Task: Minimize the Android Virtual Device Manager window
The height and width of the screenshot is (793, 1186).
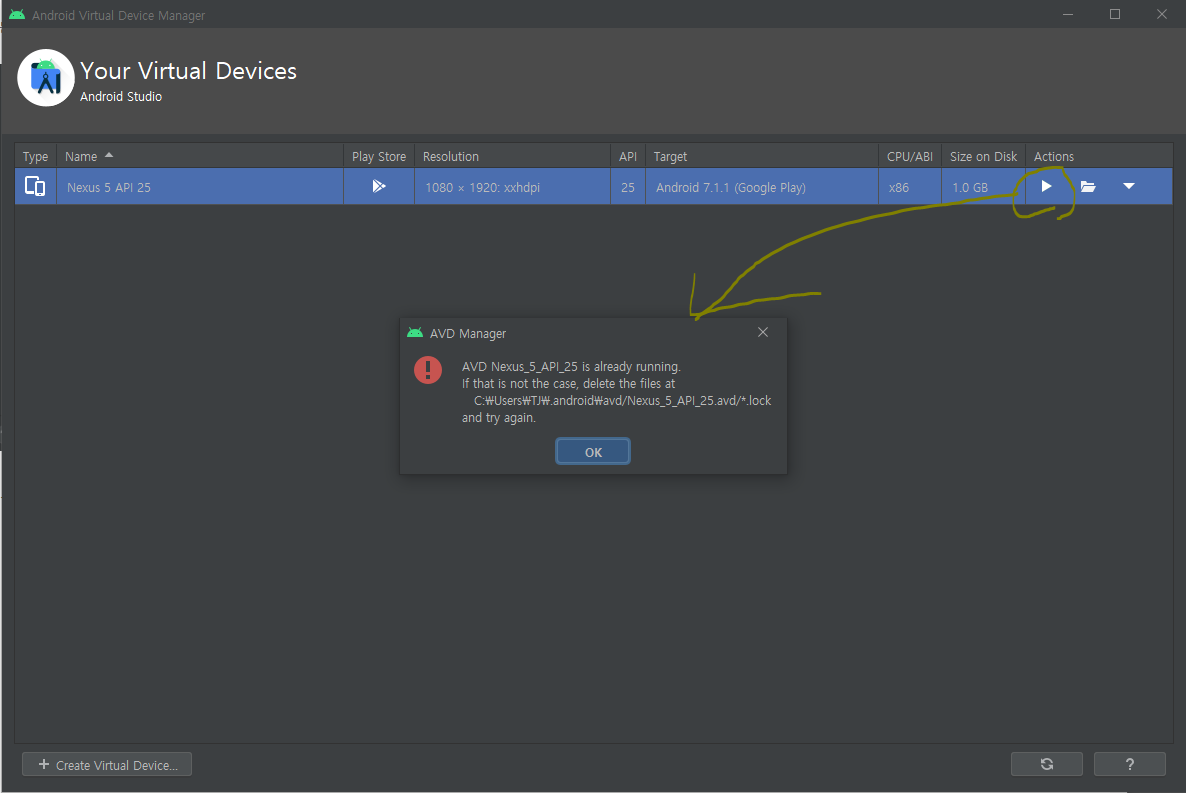Action: 1068,14
